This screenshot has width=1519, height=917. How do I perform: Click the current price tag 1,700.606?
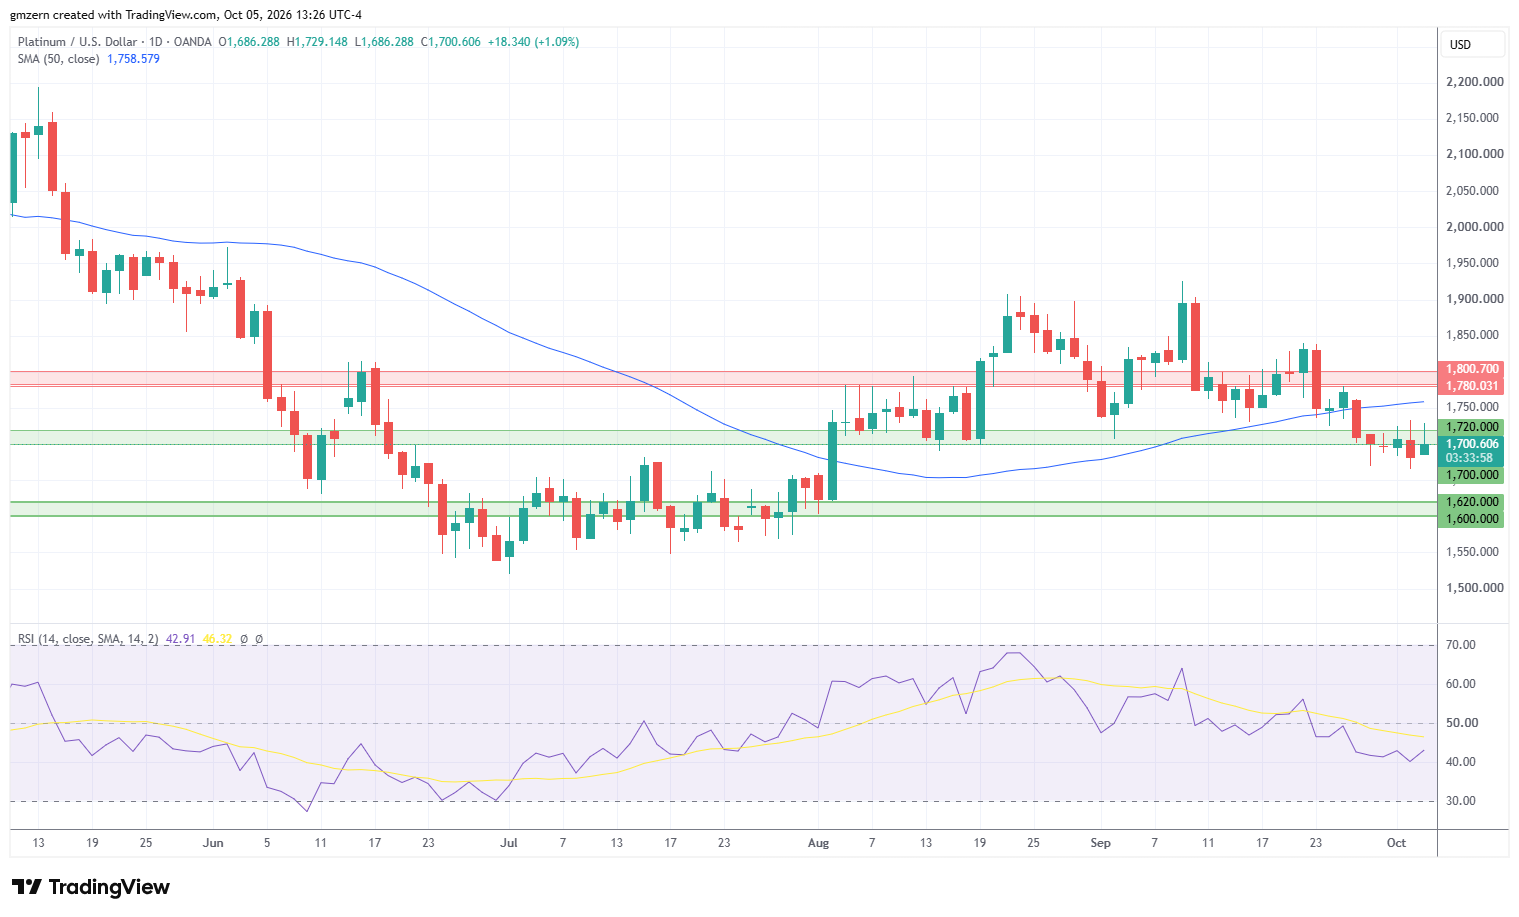point(1470,444)
